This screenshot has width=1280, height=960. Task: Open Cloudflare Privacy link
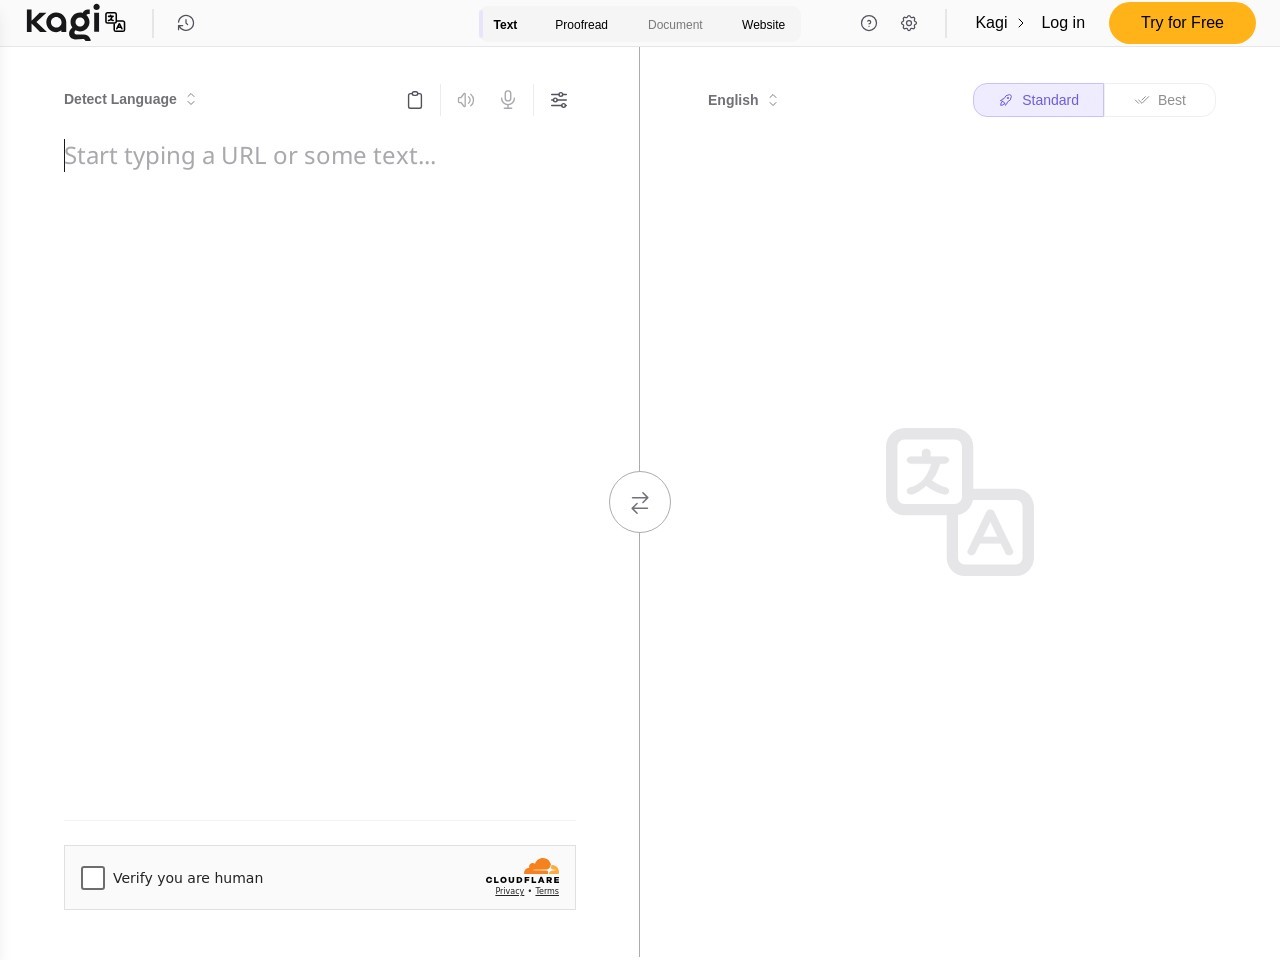pos(510,891)
